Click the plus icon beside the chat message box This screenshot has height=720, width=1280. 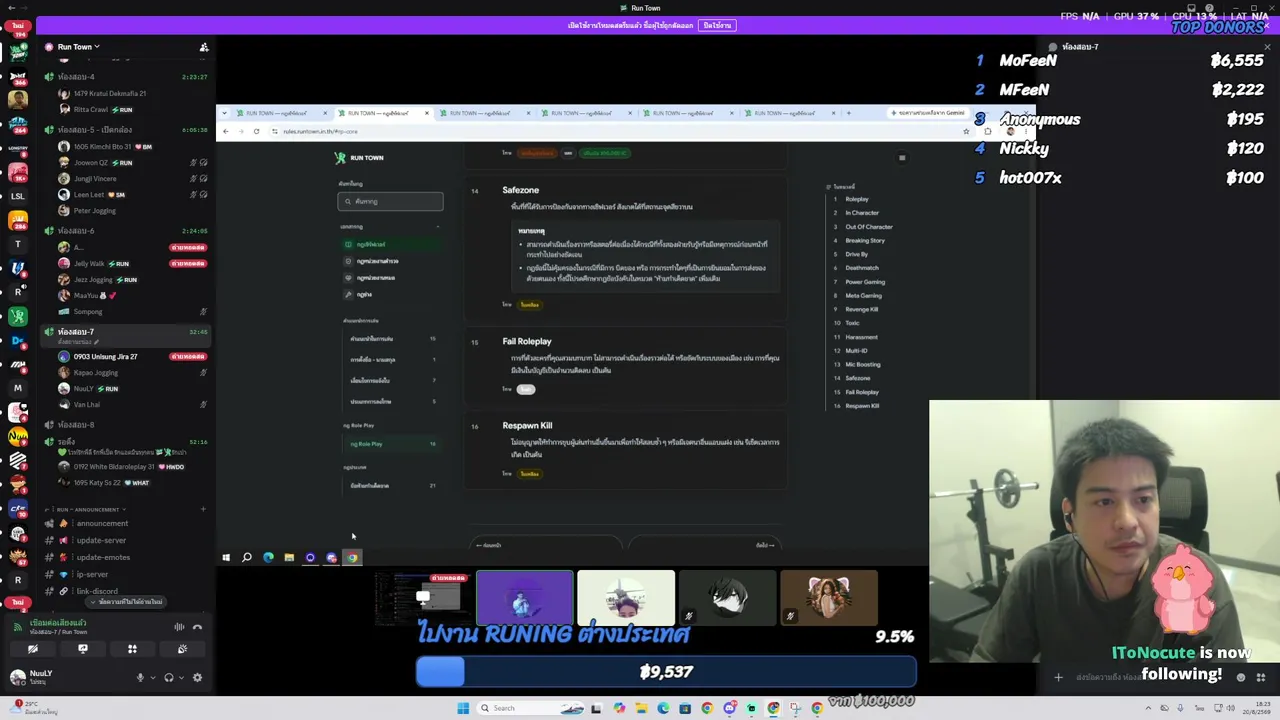pos(1058,678)
